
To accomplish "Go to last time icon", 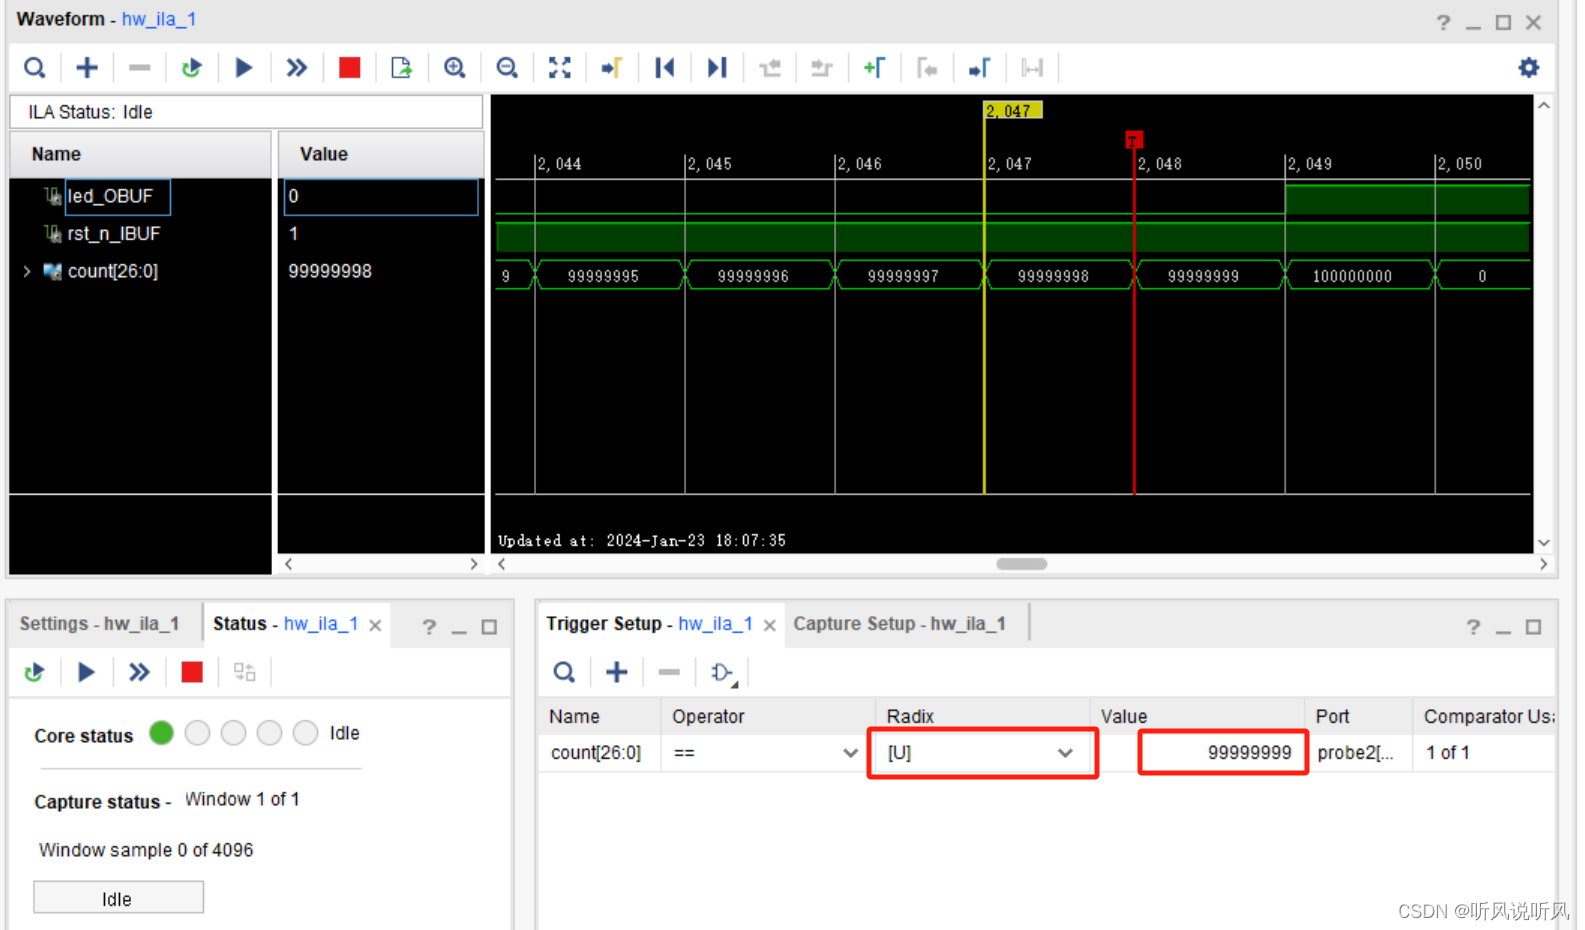I will click(x=717, y=68).
